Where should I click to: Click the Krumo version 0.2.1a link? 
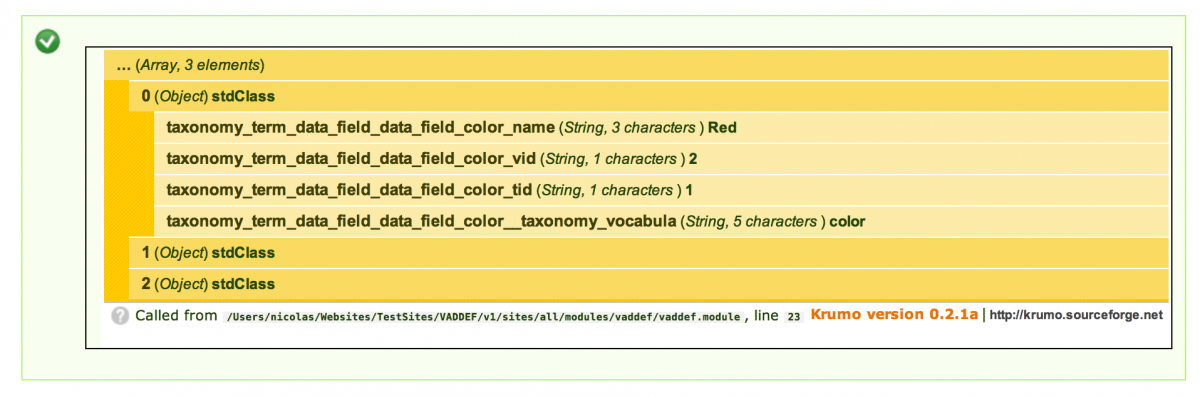tap(894, 314)
